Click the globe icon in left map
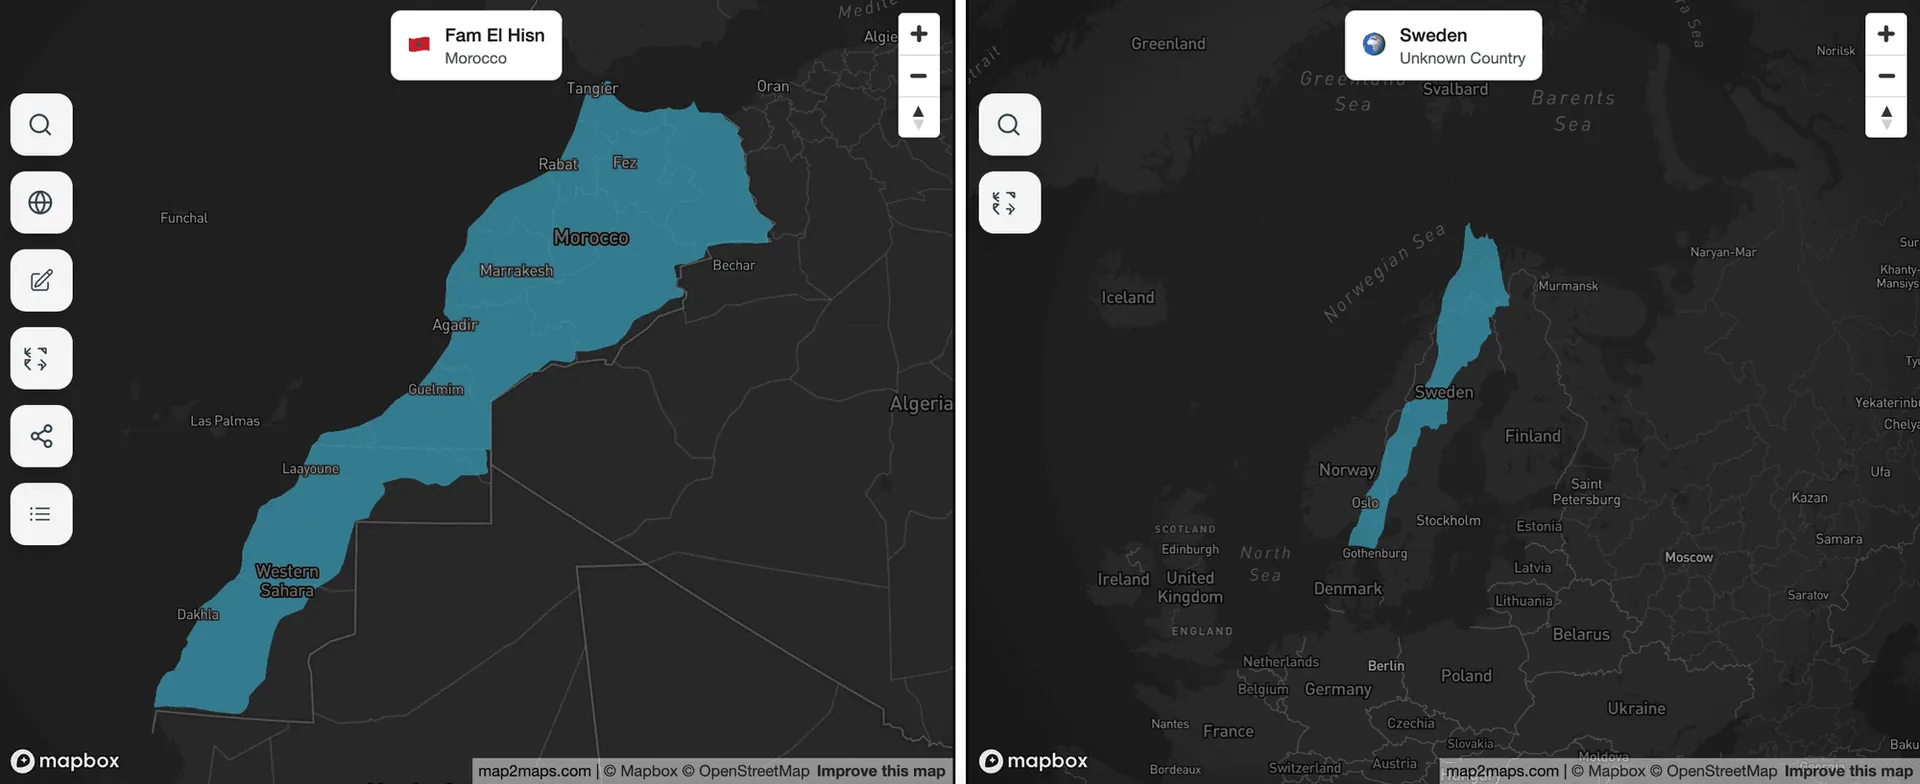The image size is (1920, 784). (41, 203)
